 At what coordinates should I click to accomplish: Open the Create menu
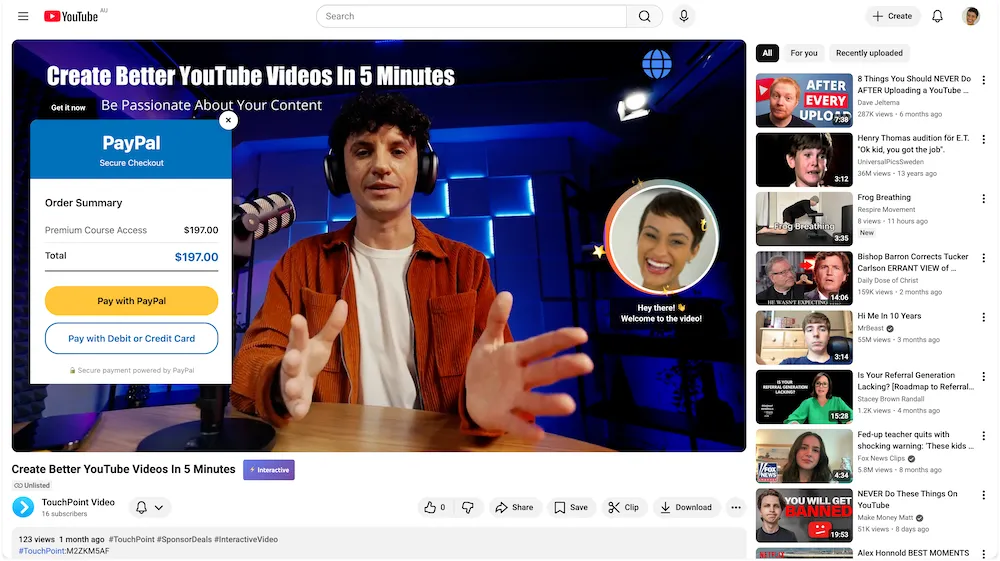[x=891, y=16]
